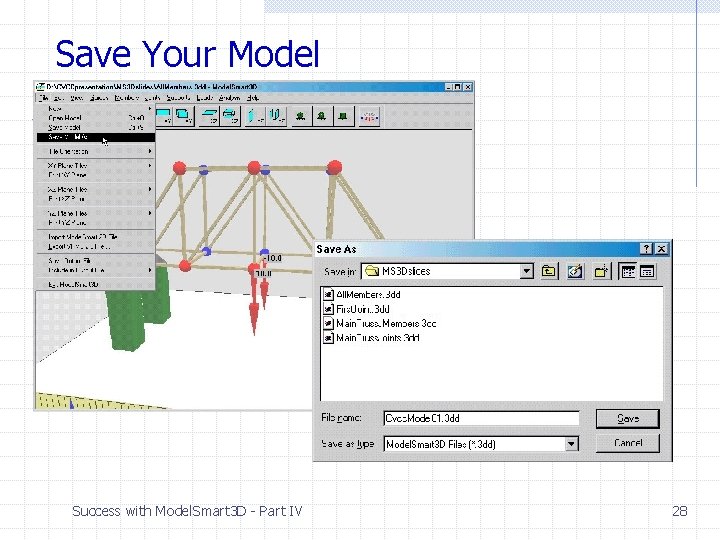720x540 pixels.
Task: Click the second green support toolbar icon
Action: 322,116
